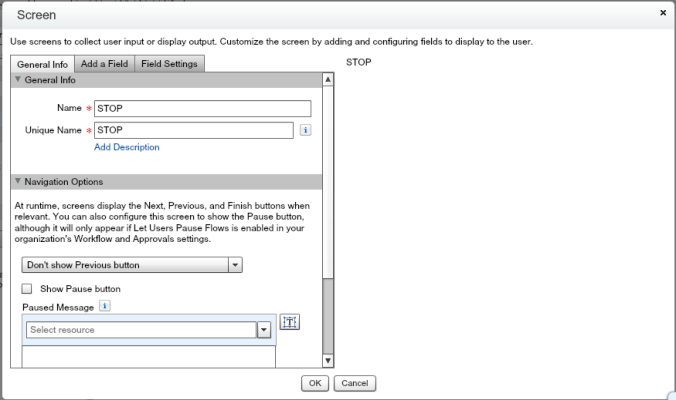676x400 pixels.
Task: Click into the Name input field
Action: tap(203, 108)
